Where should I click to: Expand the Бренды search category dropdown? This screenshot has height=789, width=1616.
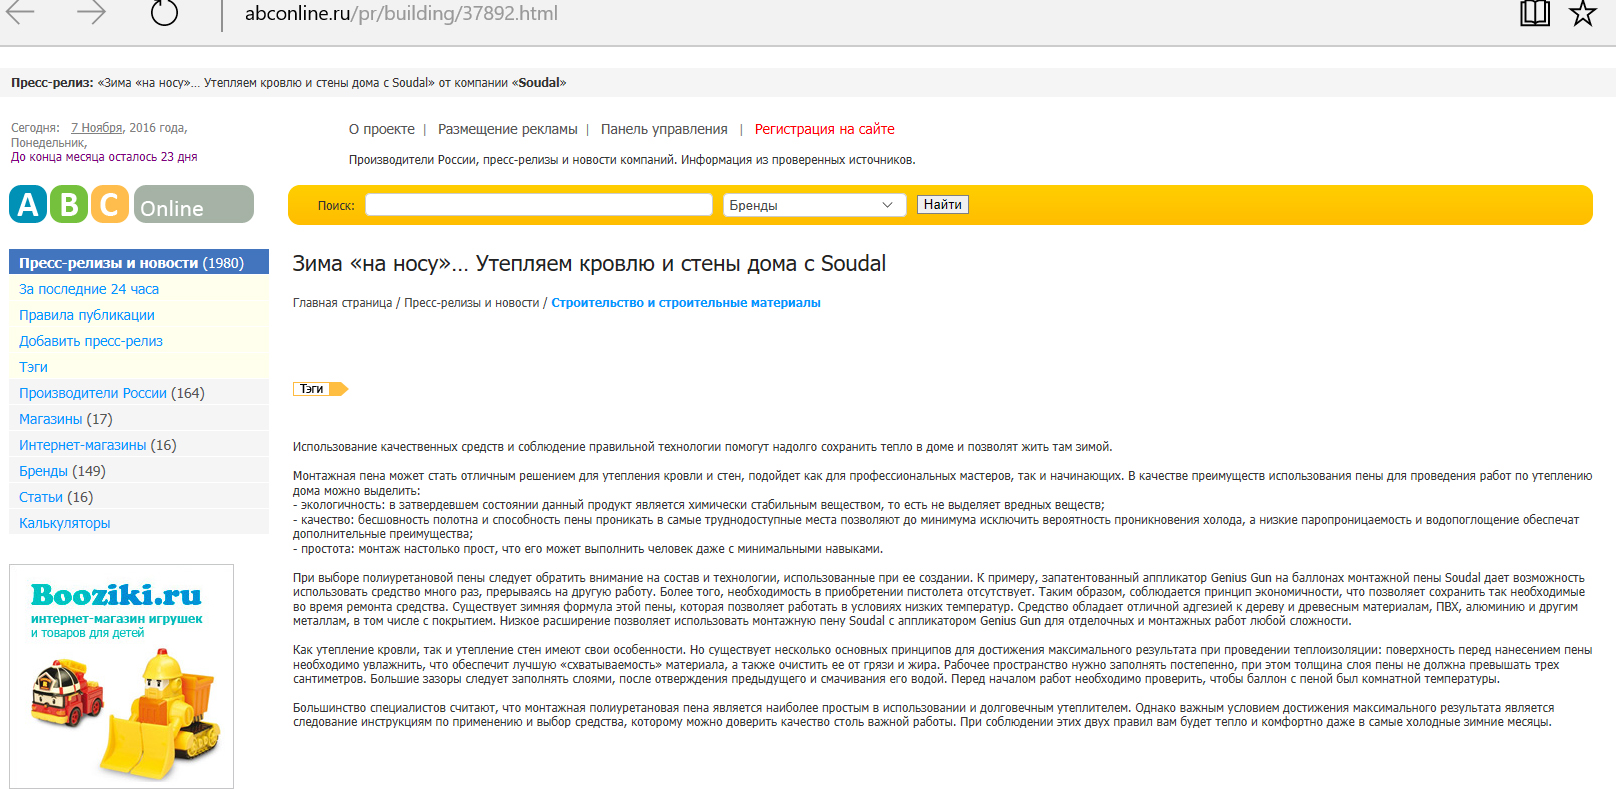click(814, 205)
